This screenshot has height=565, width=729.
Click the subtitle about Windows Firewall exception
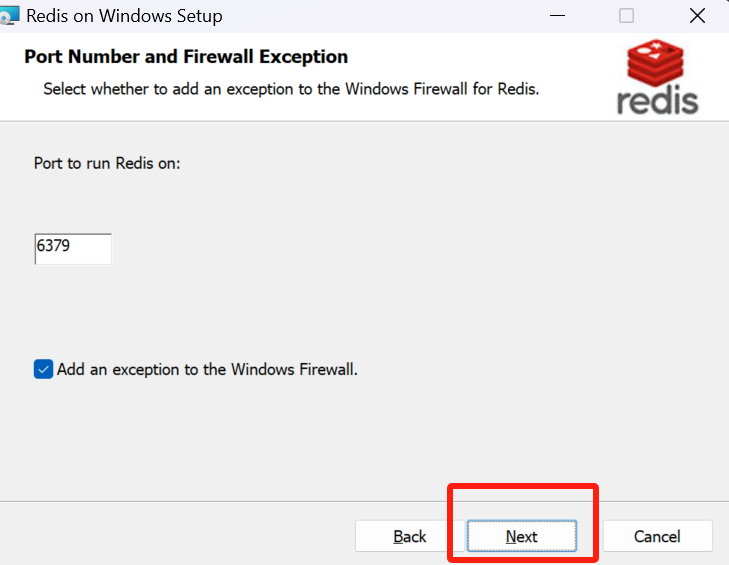point(291,89)
